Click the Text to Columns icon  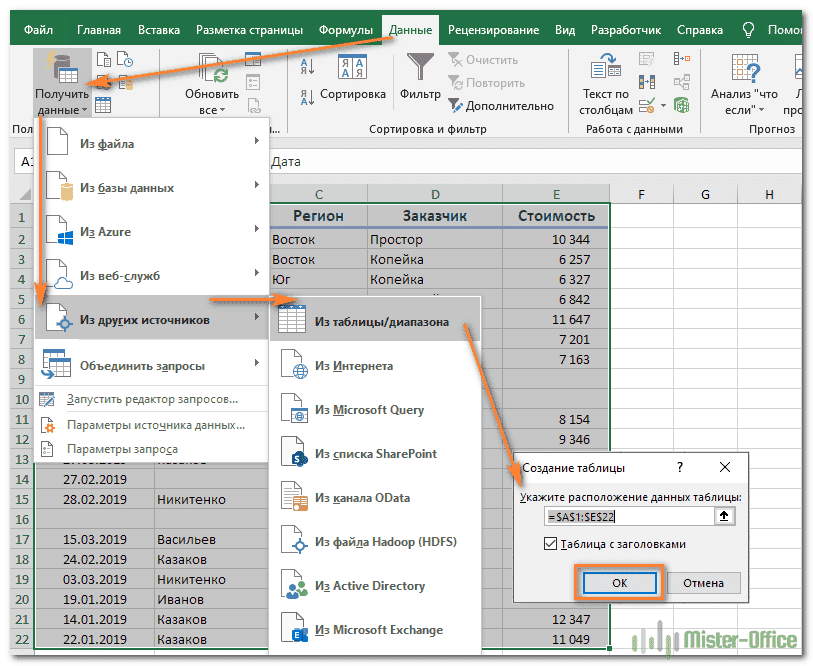[x=607, y=68]
